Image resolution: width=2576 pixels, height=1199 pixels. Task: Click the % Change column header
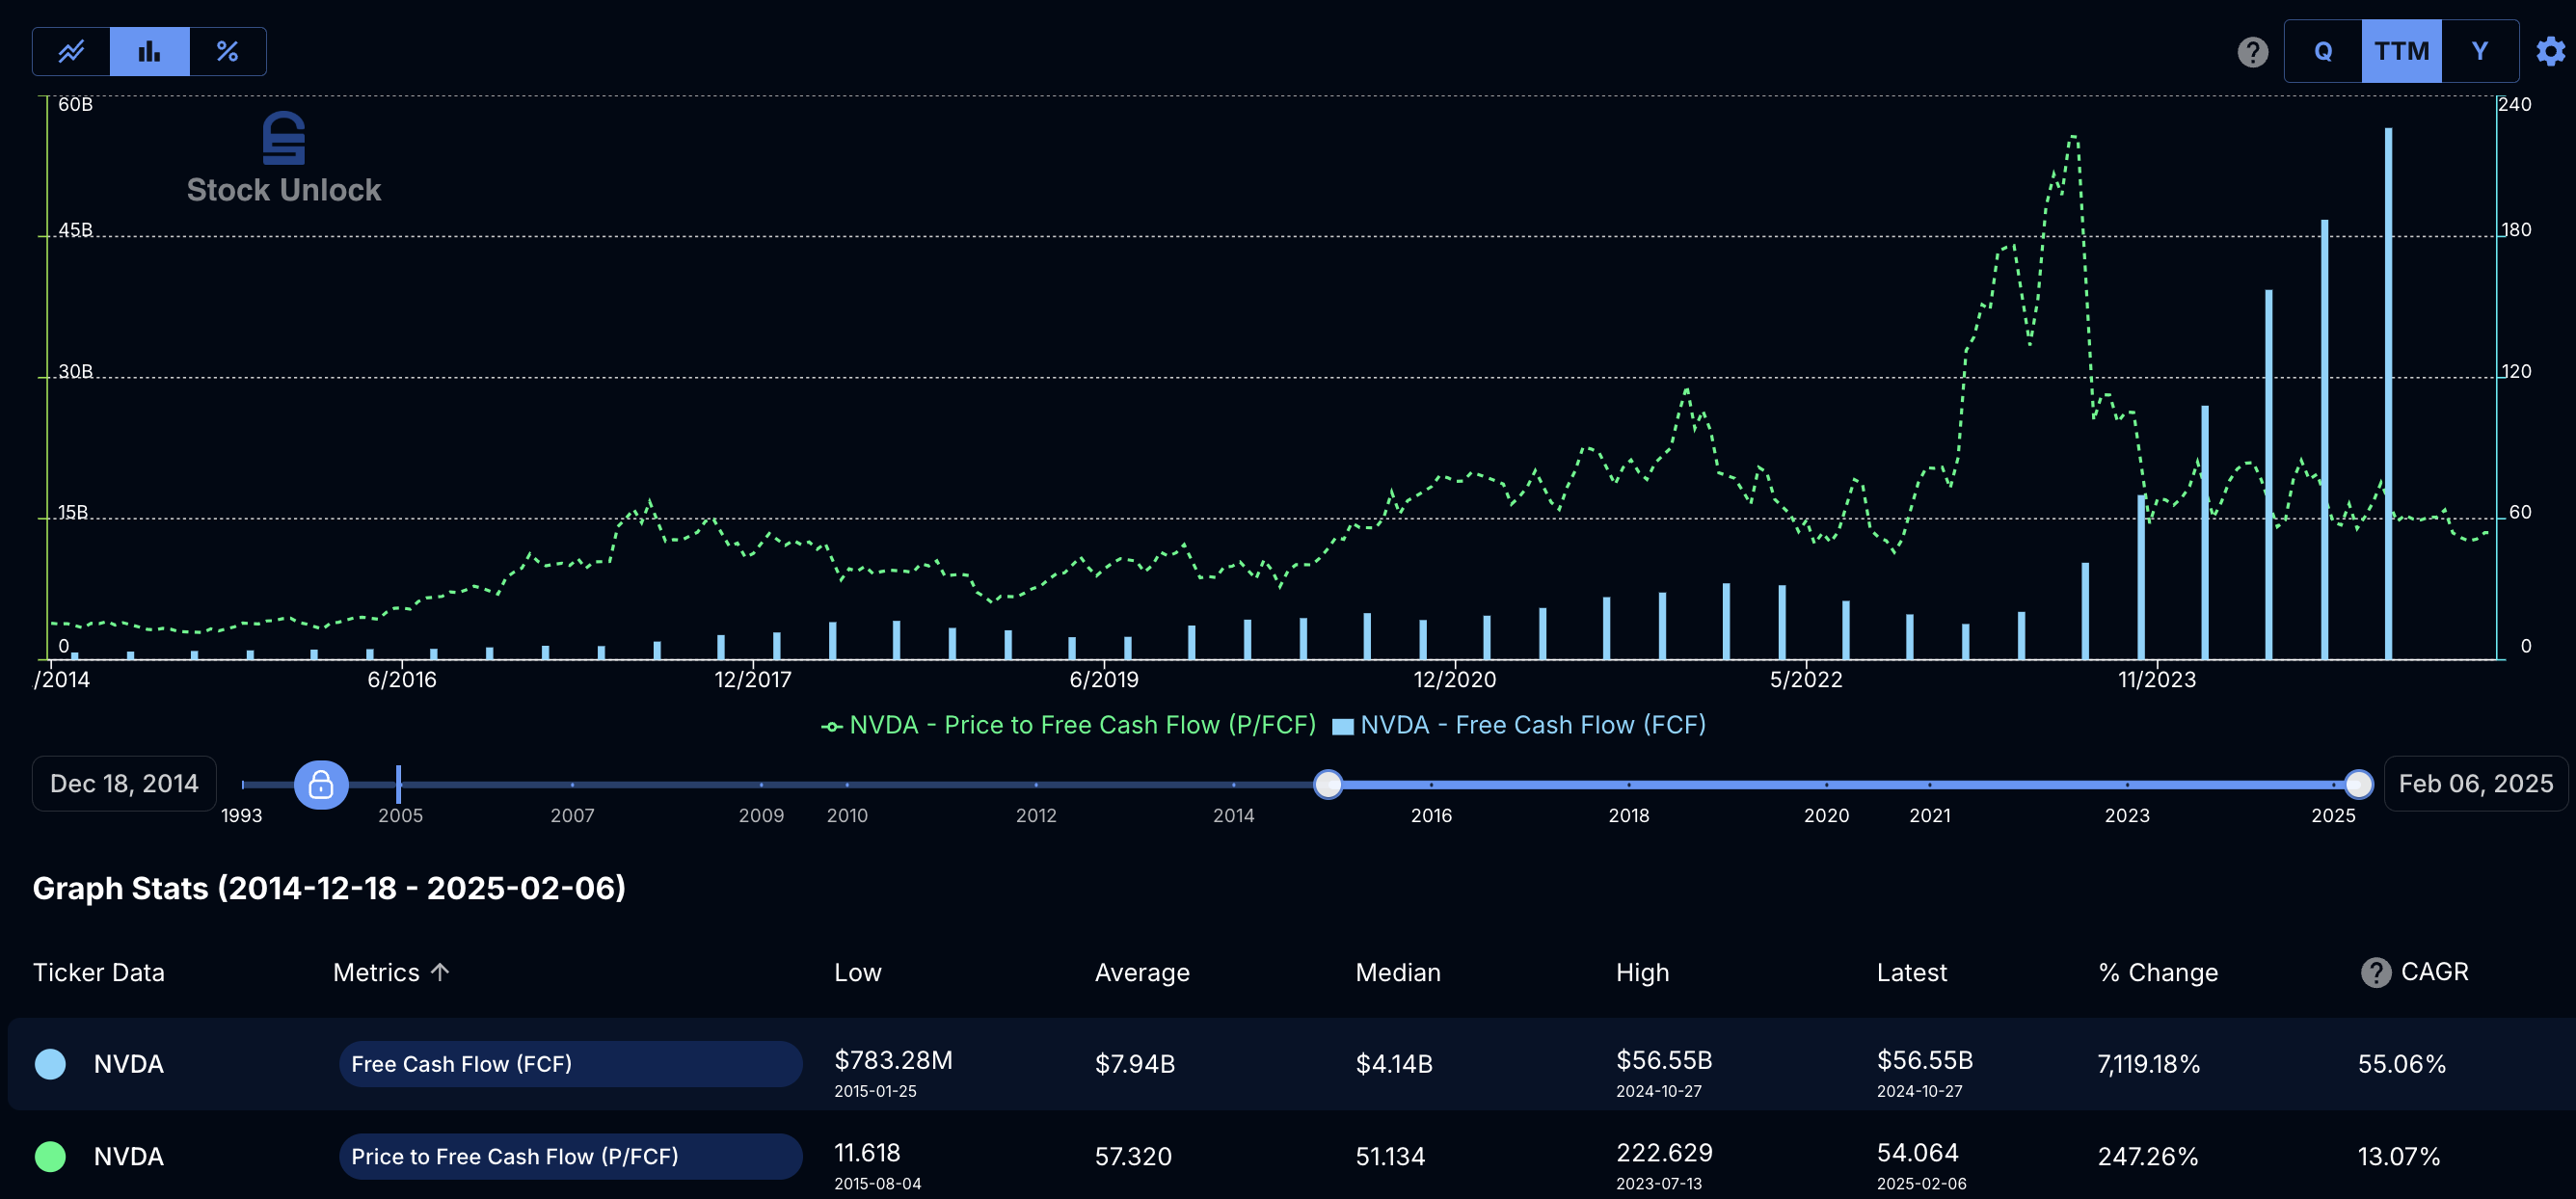(x=2158, y=972)
